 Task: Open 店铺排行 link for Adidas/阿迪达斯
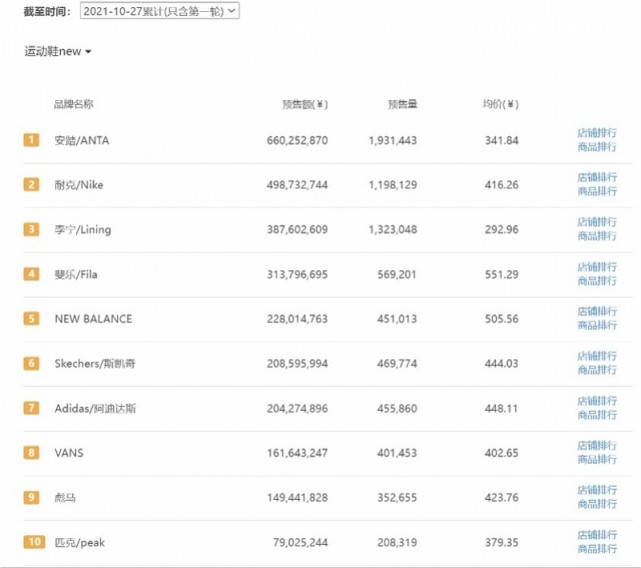tap(597, 401)
